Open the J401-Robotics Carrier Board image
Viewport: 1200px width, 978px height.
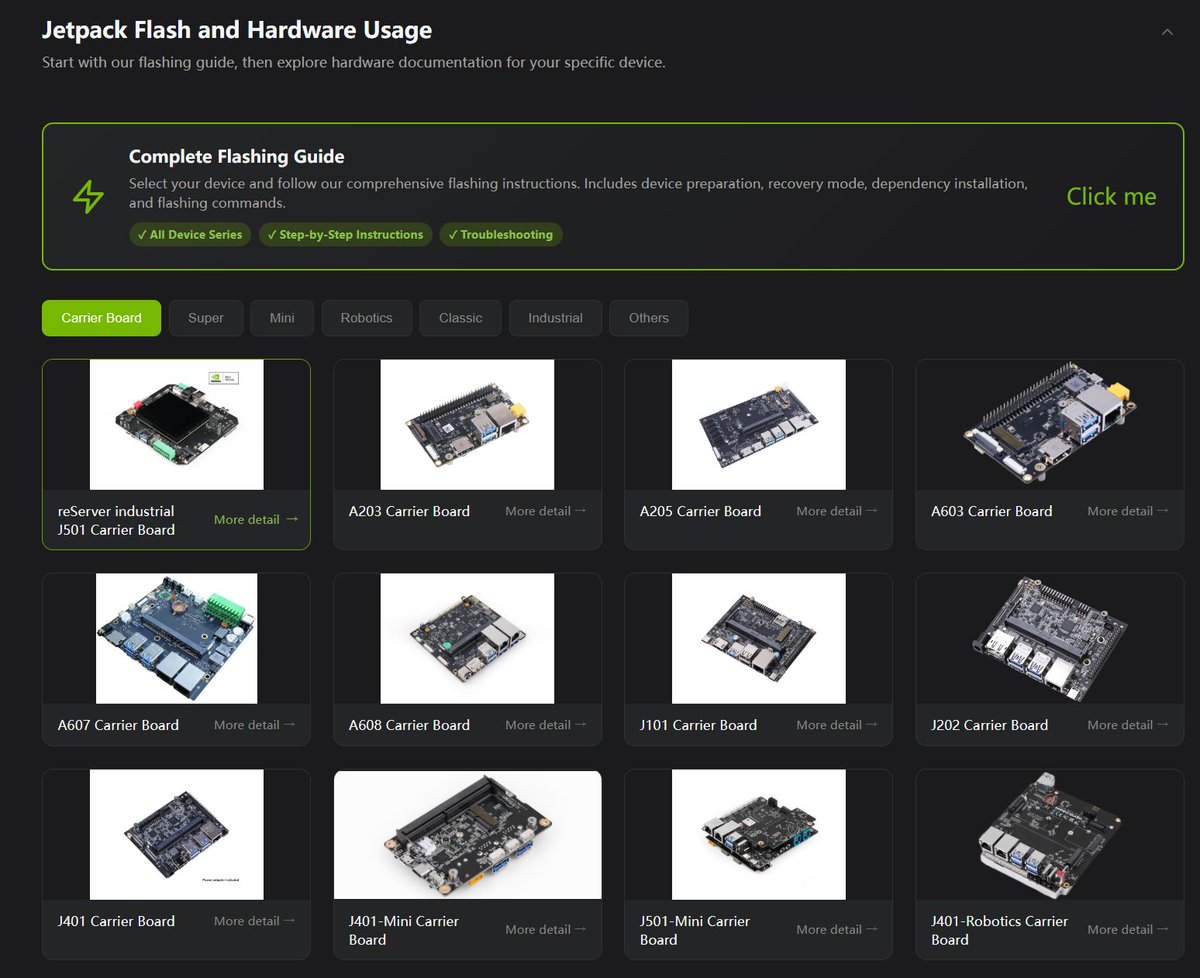point(1050,834)
